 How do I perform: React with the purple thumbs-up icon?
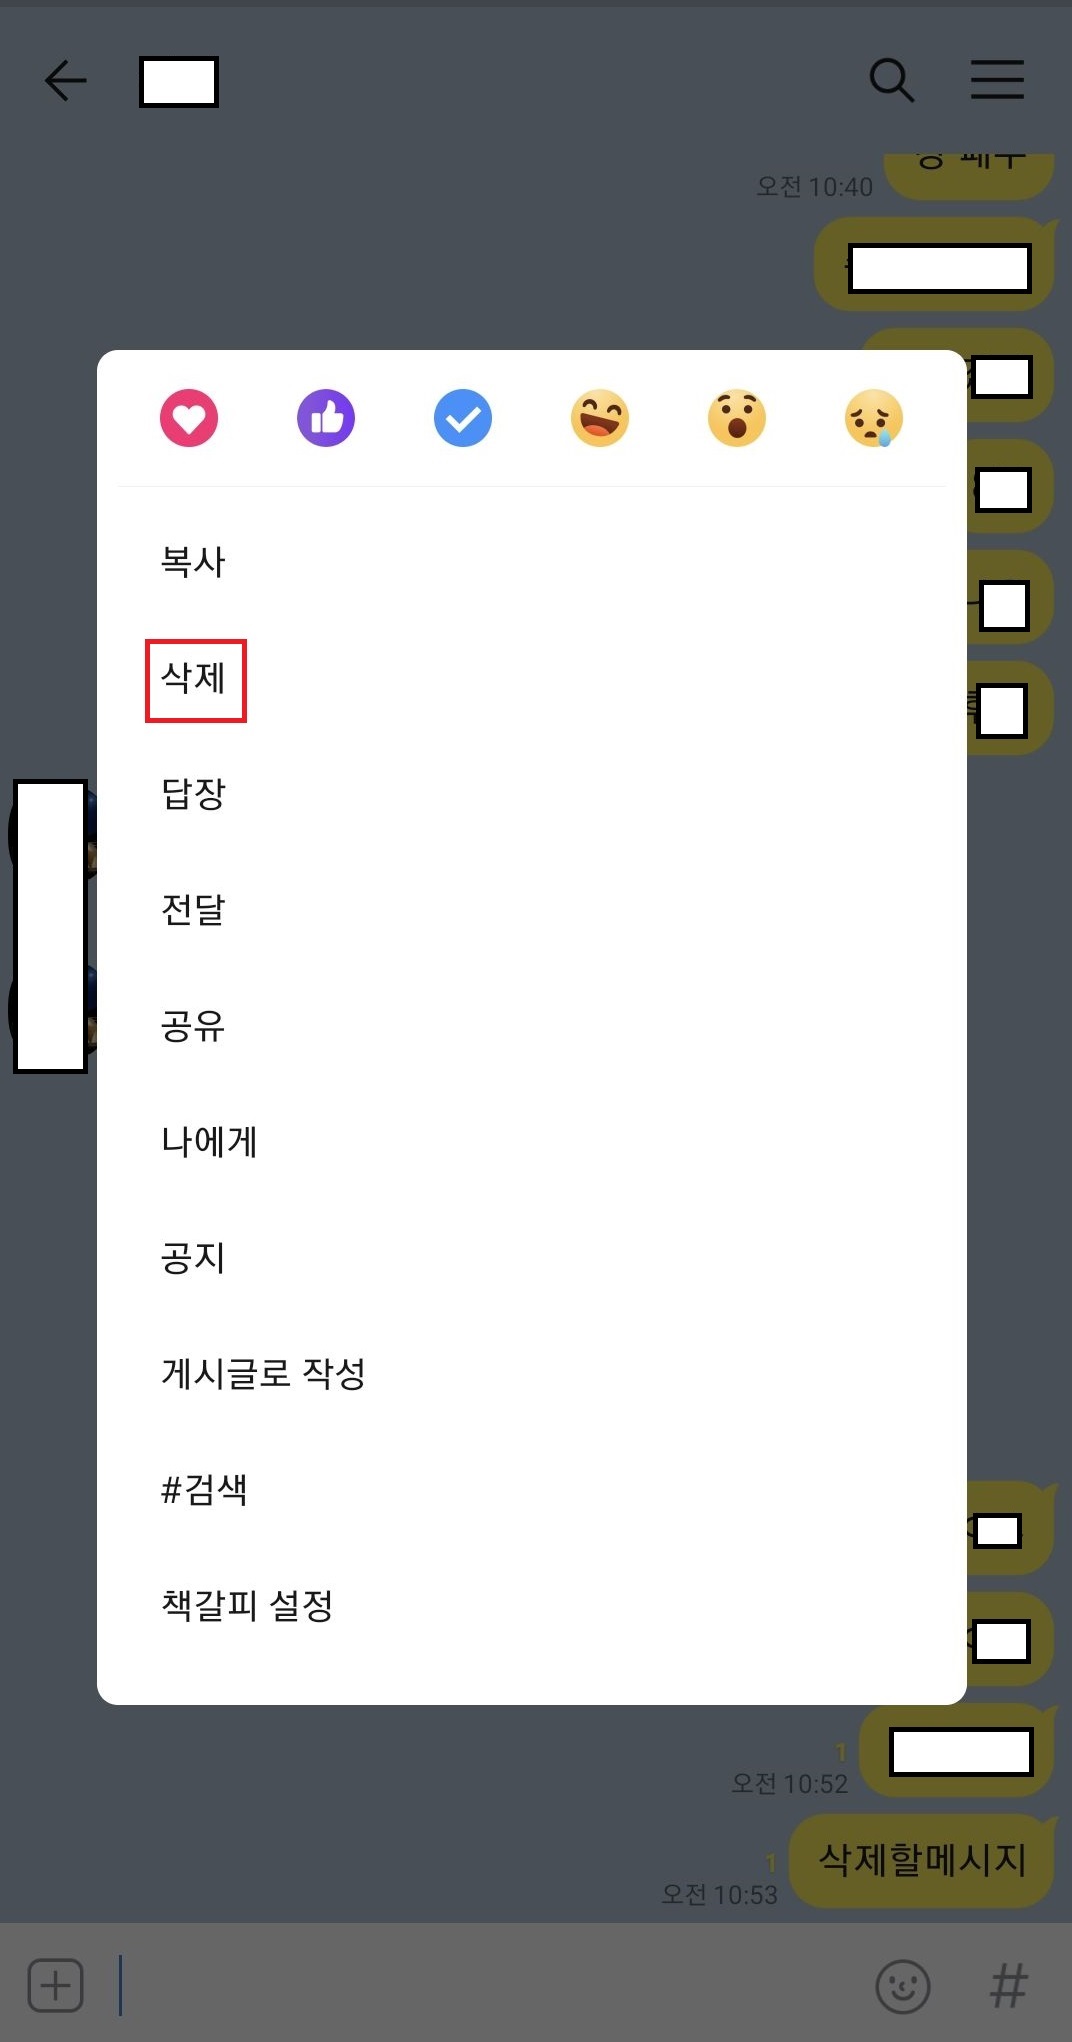[x=326, y=418]
